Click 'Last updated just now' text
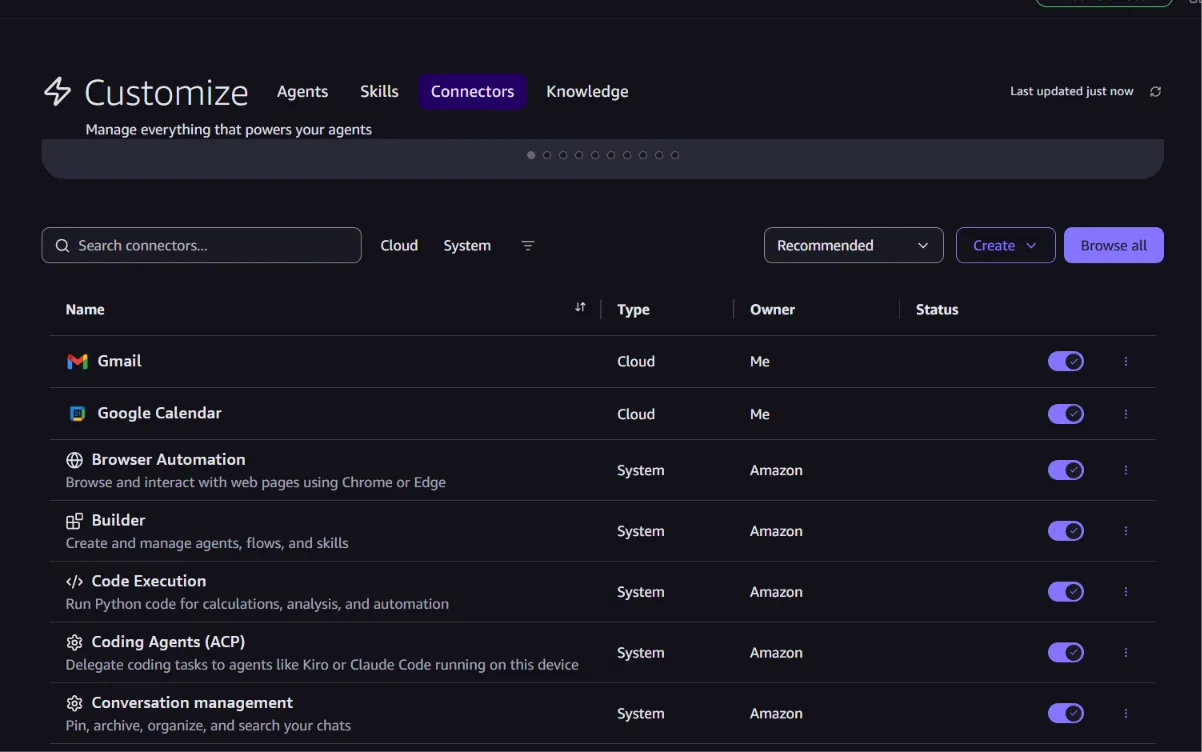 pyautogui.click(x=1071, y=91)
